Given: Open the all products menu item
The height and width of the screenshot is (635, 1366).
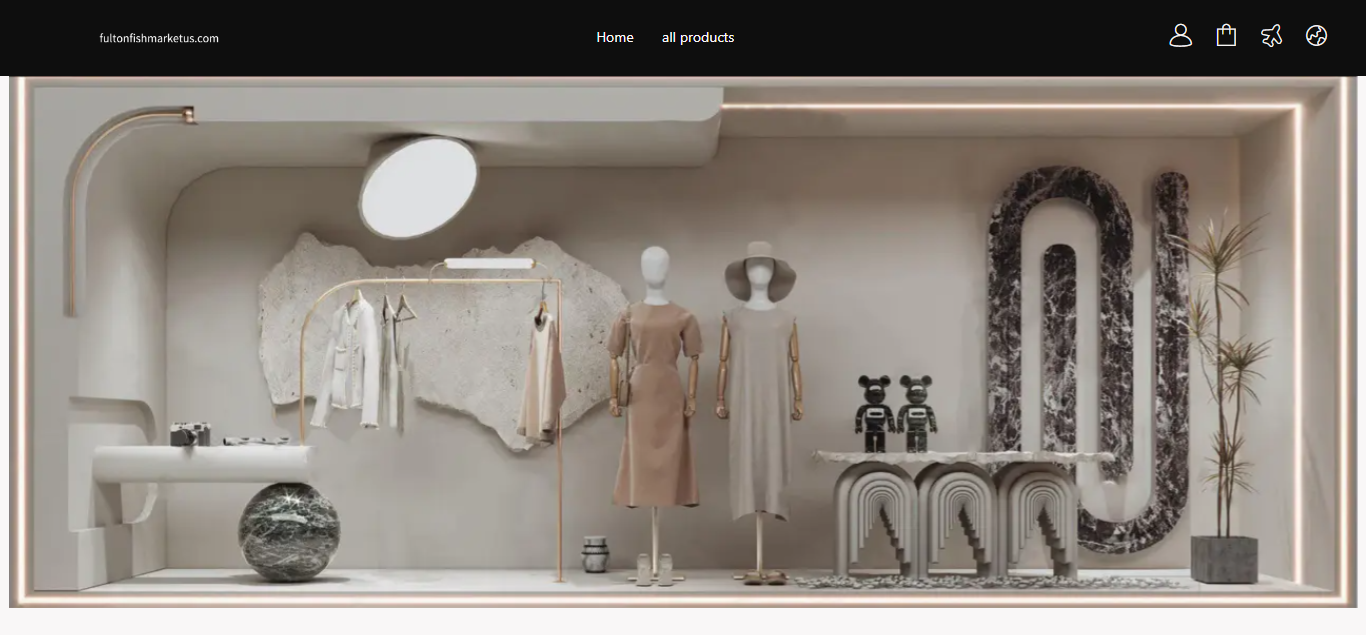Looking at the screenshot, I should [698, 37].
